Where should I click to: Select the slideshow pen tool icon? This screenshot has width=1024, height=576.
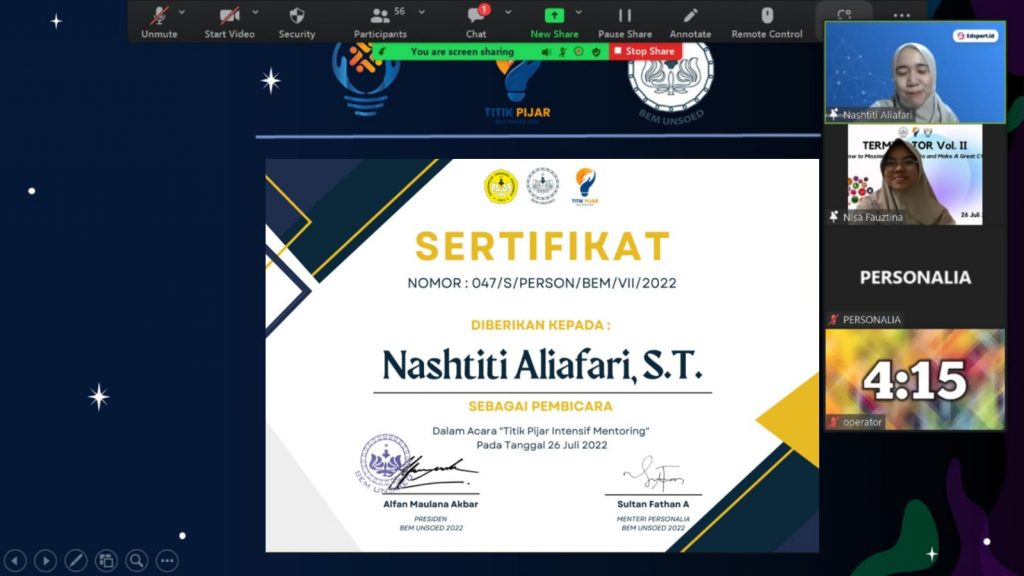coord(76,561)
